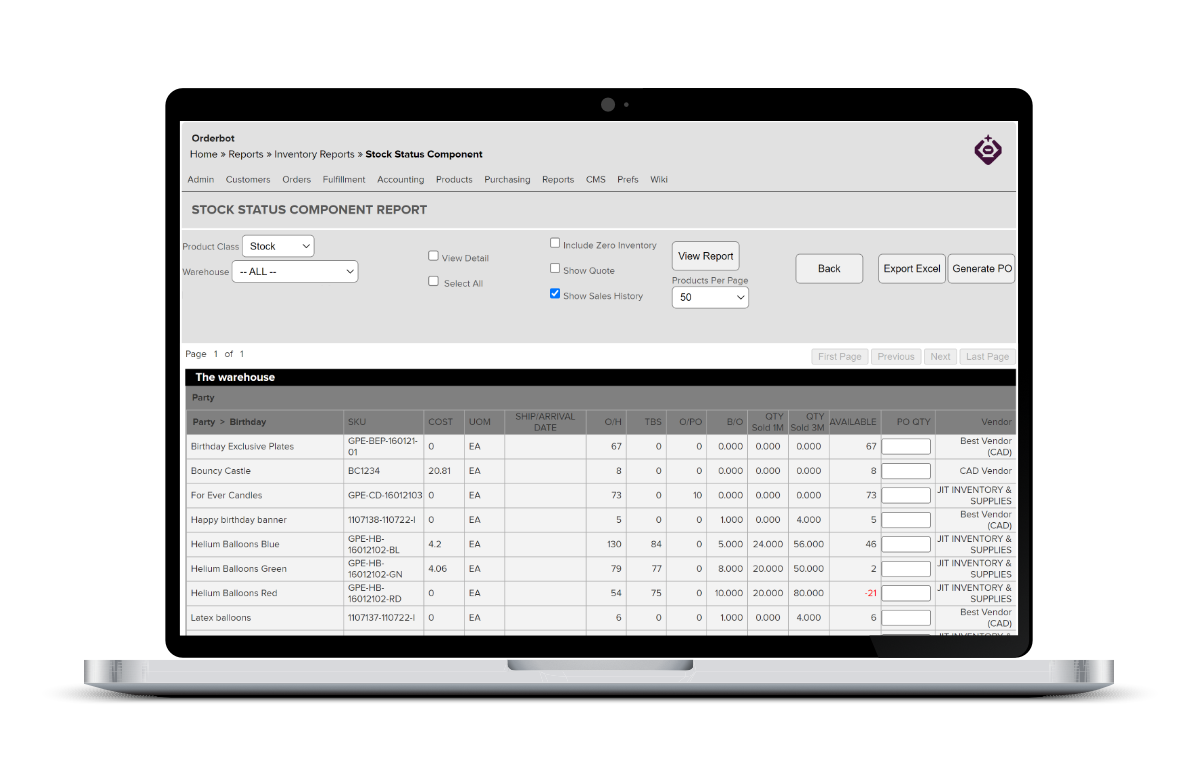The height and width of the screenshot is (768, 1200).
Task: Open the Admin menu
Action: (200, 179)
